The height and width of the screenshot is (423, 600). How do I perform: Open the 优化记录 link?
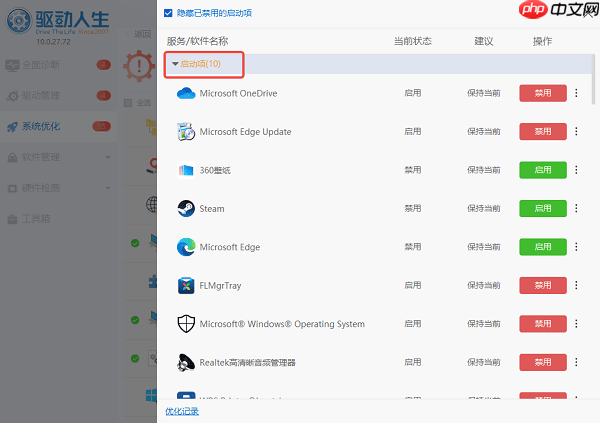click(182, 412)
